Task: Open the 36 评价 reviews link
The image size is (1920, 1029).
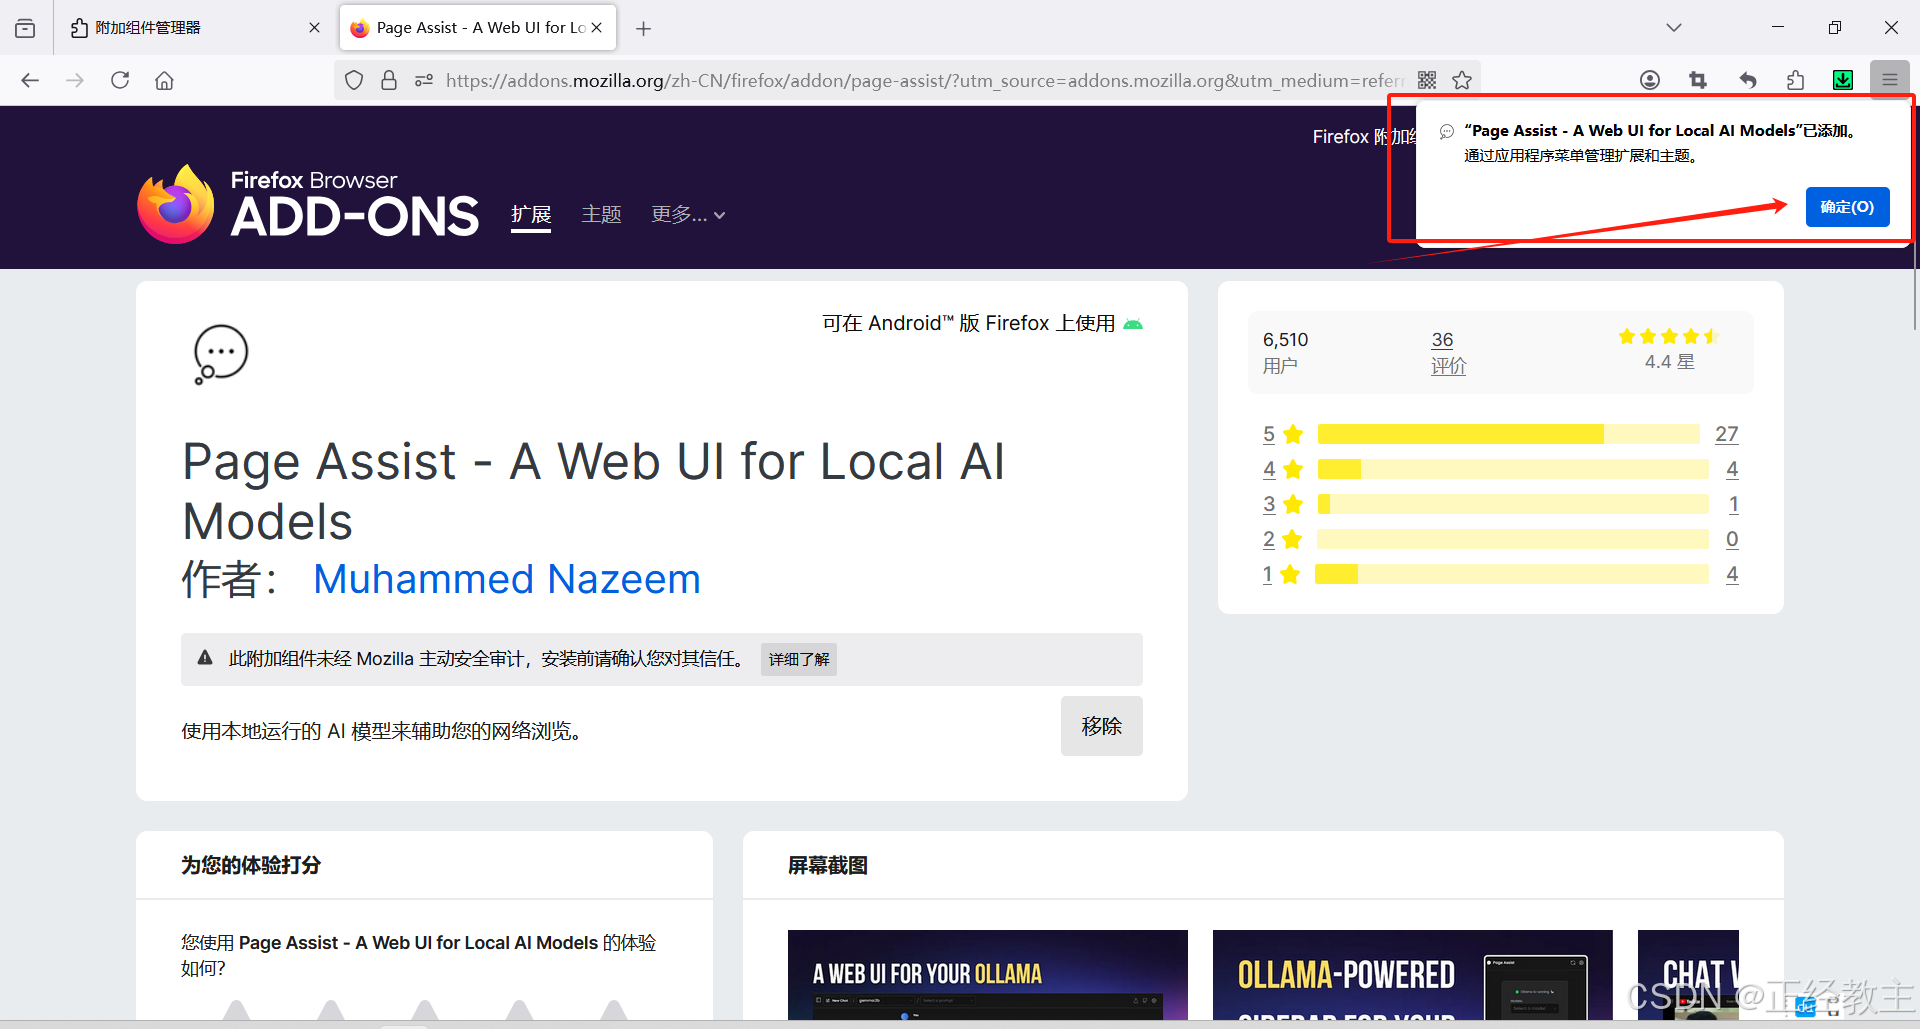Action: [1448, 353]
